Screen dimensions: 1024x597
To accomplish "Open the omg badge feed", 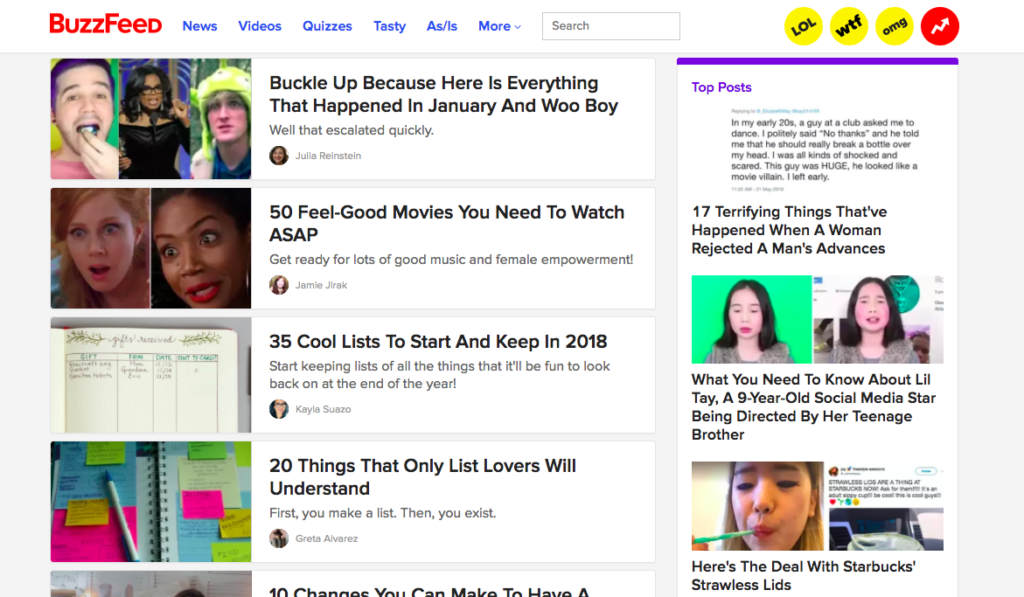I will [895, 26].
